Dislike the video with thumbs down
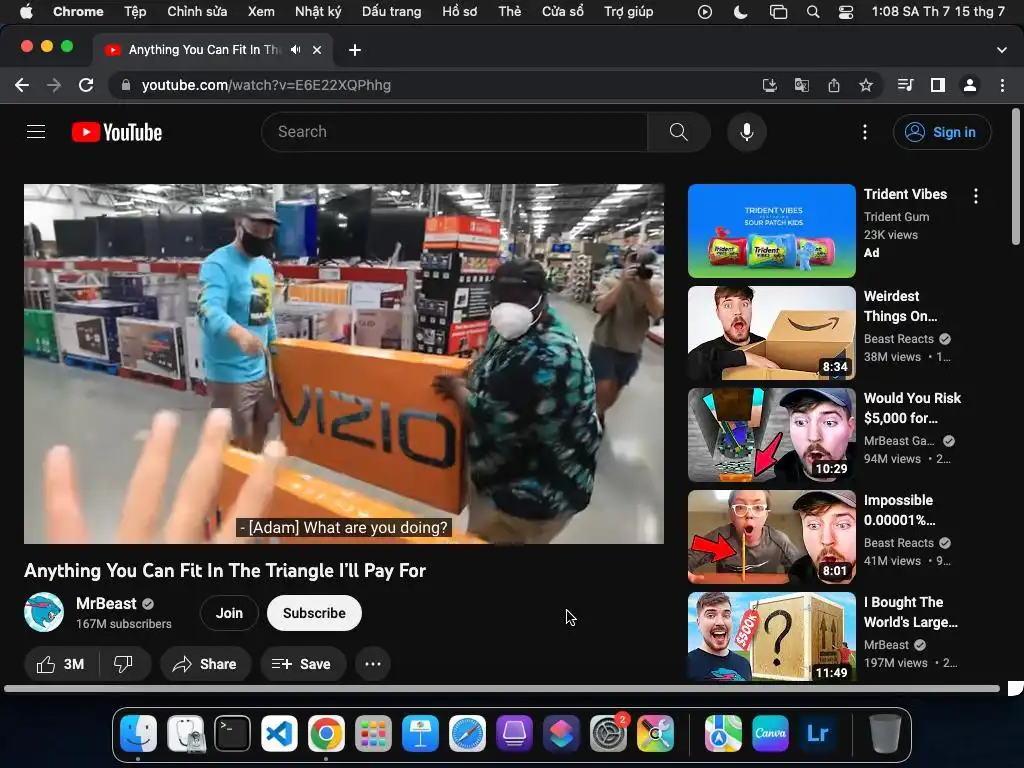This screenshot has height=768, width=1024. [123, 664]
